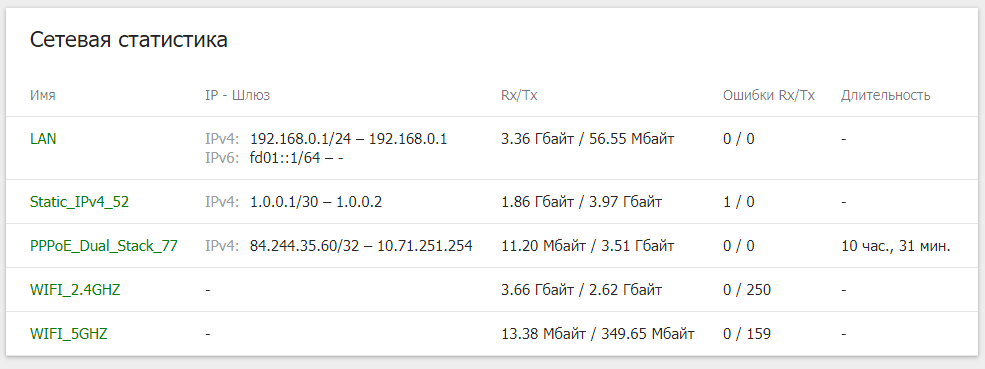Open the WIFI_2.4GHZ interface link
This screenshot has width=985, height=369.
pyautogui.click(x=75, y=290)
